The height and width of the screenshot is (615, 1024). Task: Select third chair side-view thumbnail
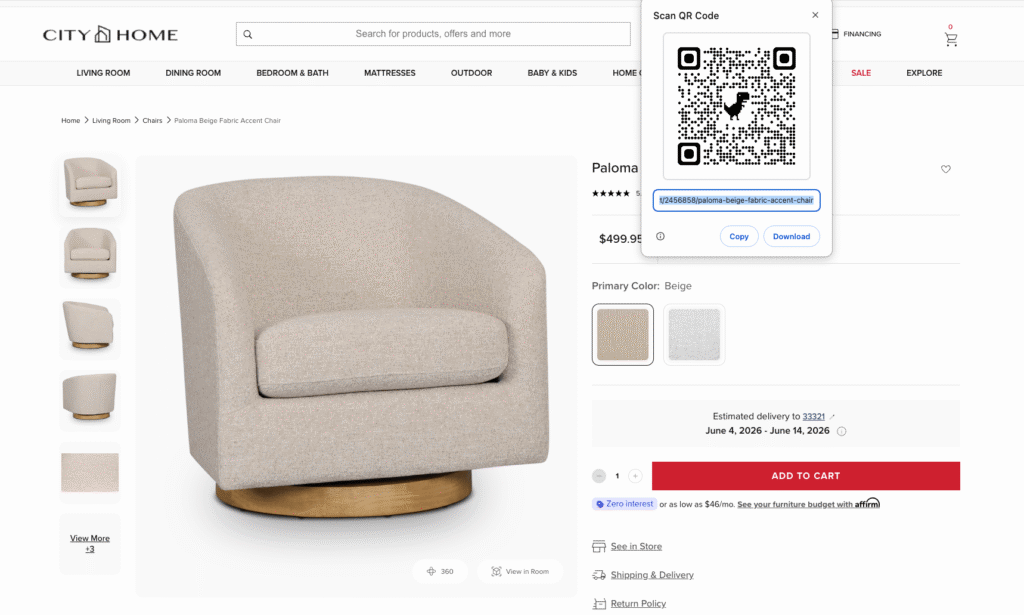(90, 328)
